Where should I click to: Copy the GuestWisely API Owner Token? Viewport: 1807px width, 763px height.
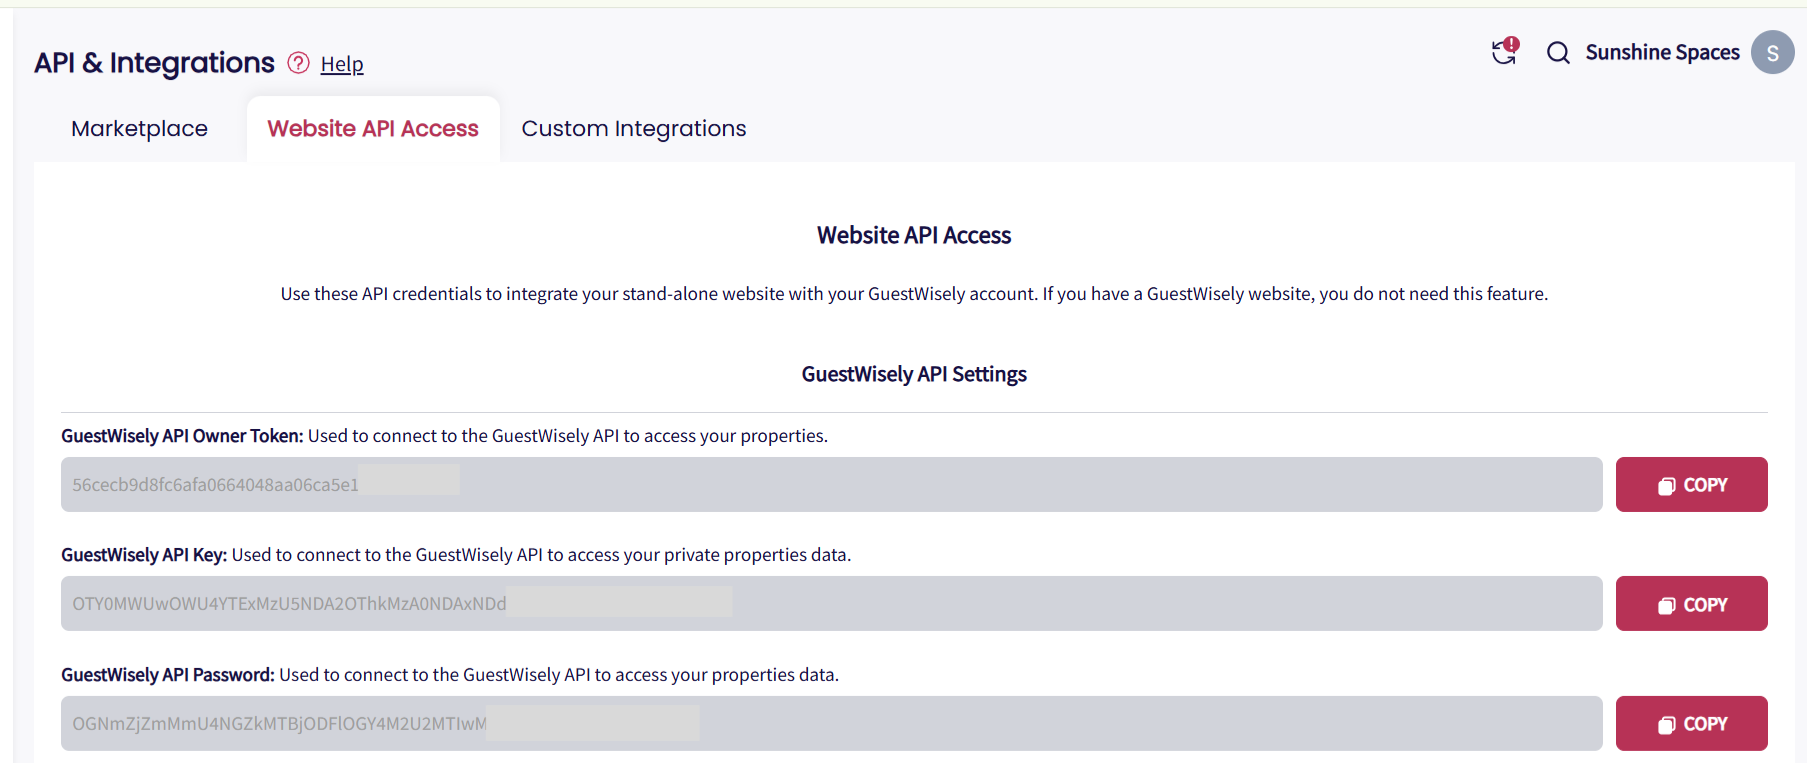click(1691, 485)
